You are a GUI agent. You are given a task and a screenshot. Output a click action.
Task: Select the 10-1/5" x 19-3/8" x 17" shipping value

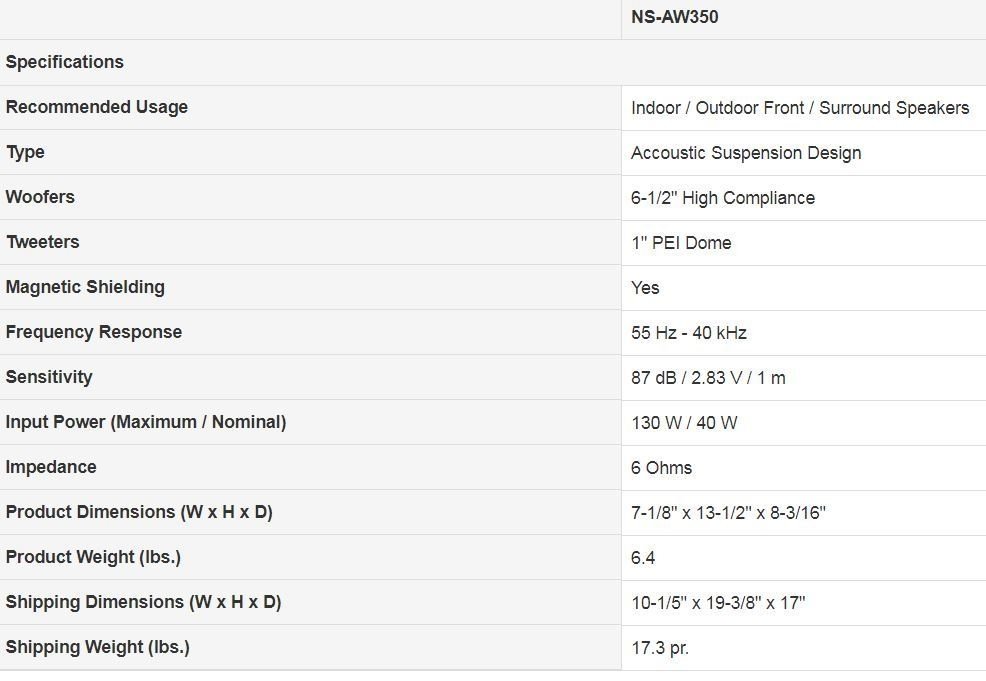tap(718, 603)
